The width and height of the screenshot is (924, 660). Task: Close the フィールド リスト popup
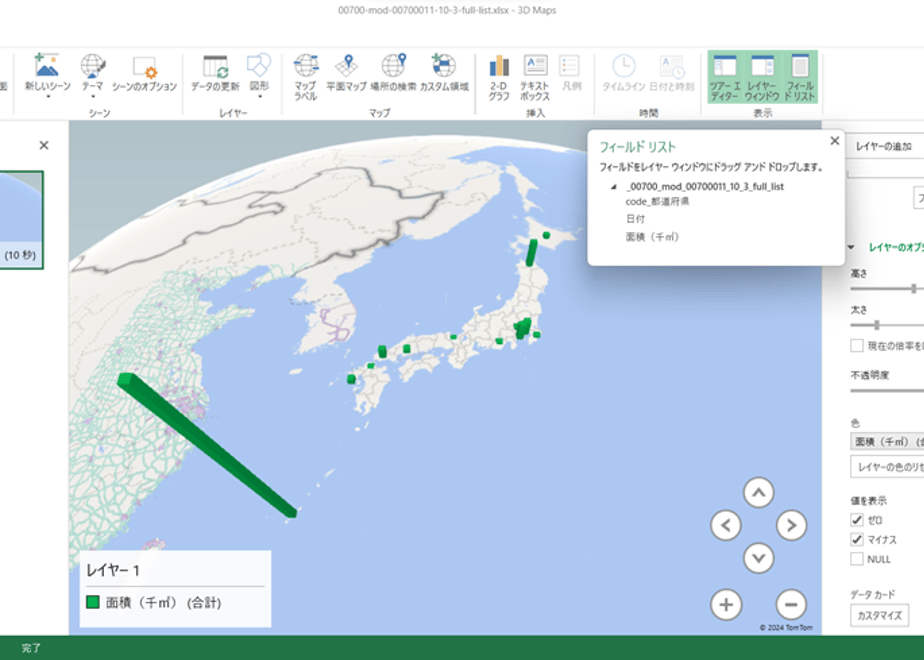coord(834,141)
